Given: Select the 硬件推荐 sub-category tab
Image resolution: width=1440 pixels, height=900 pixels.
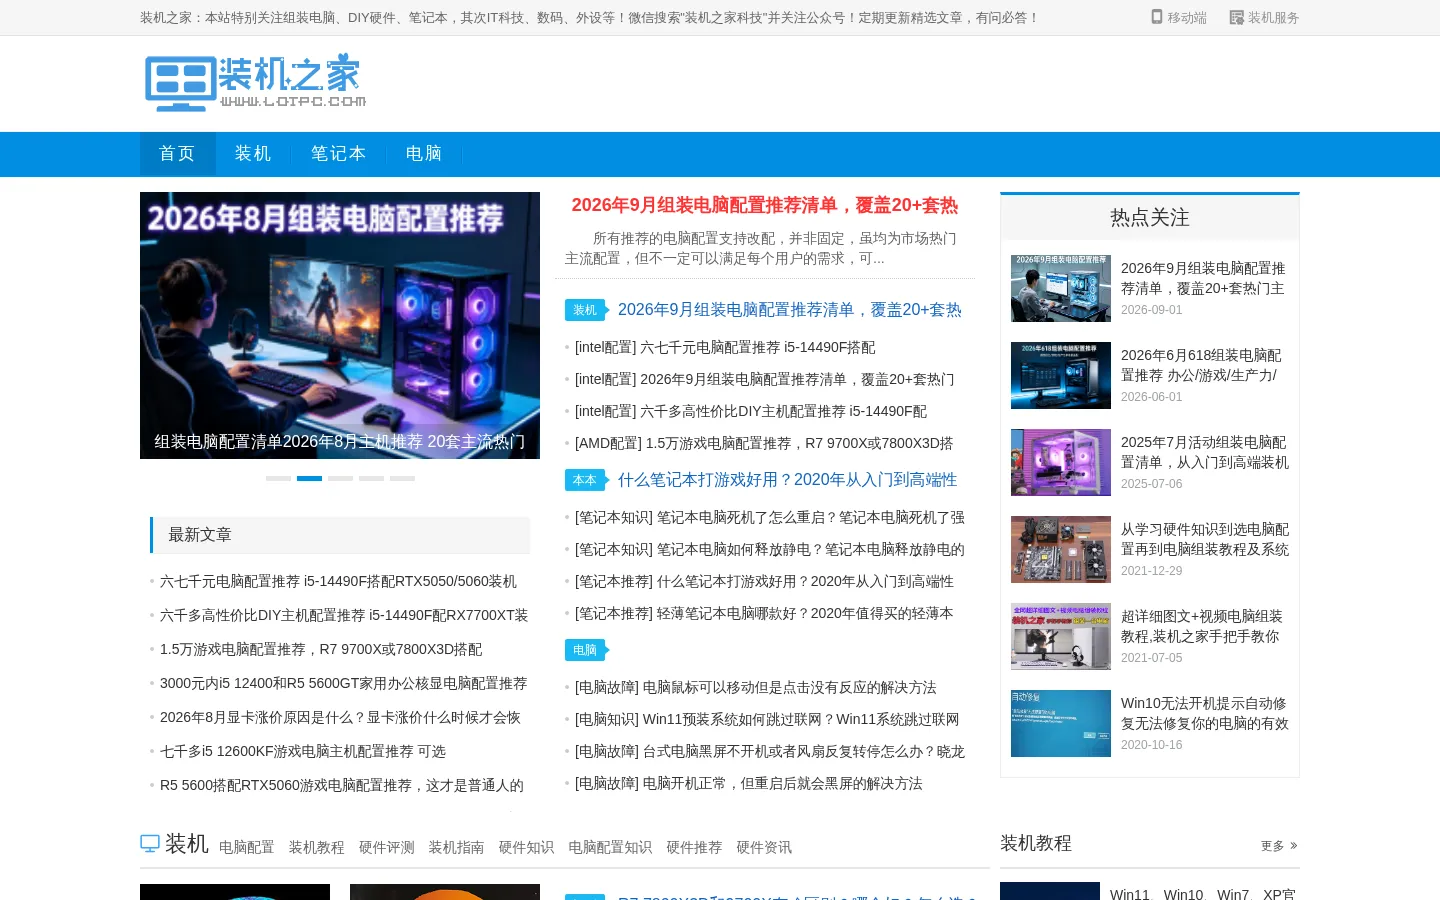Looking at the screenshot, I should (x=694, y=848).
